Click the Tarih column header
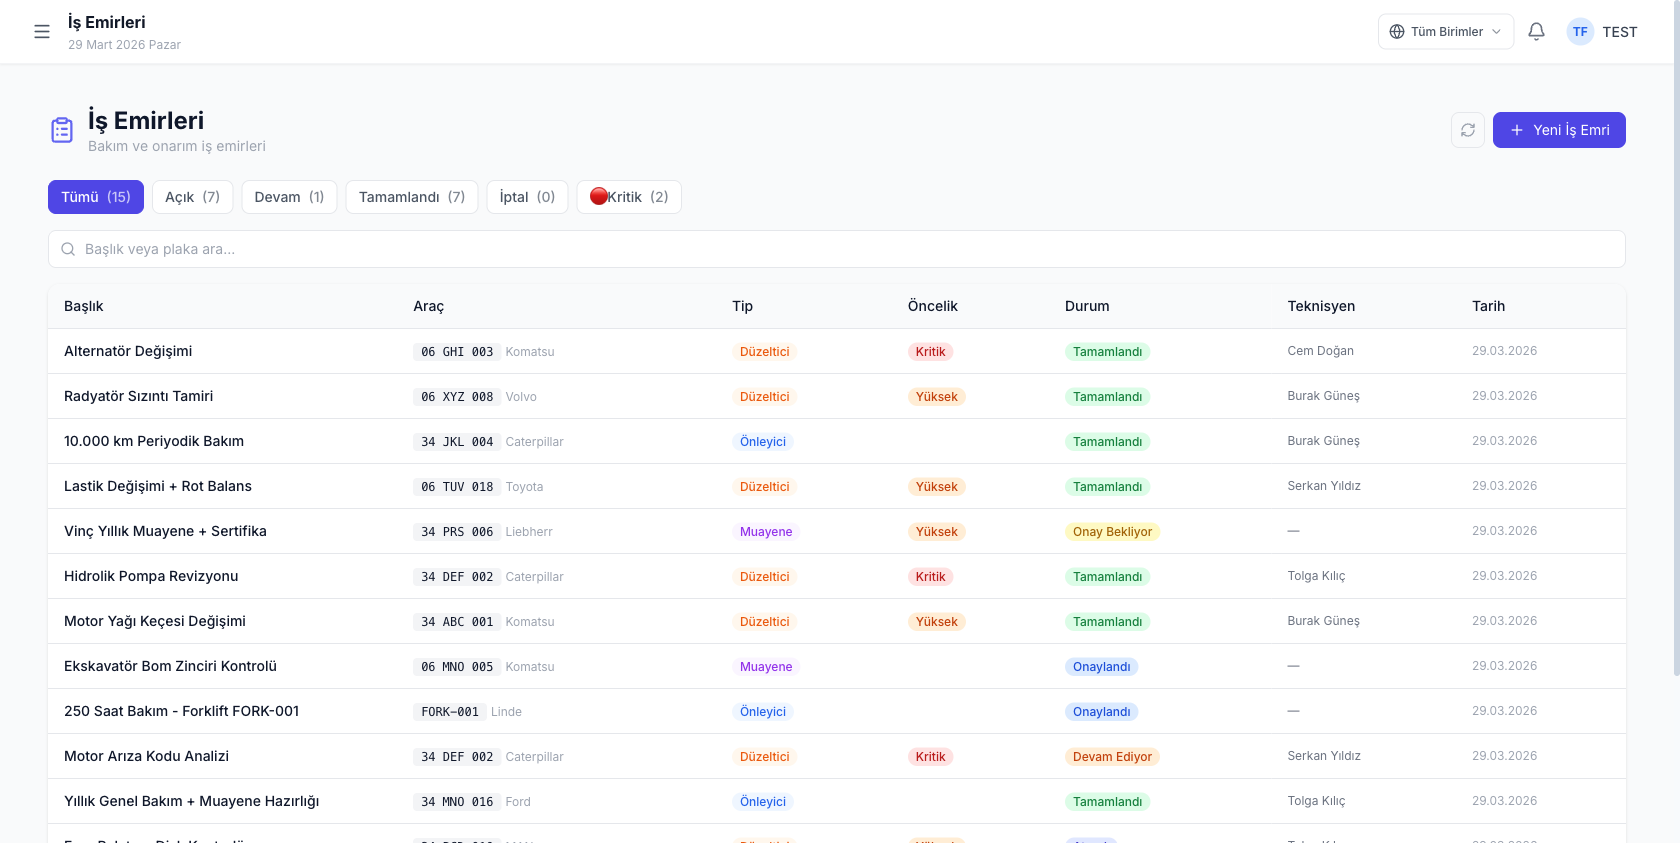This screenshot has height=843, width=1680. 1488,306
